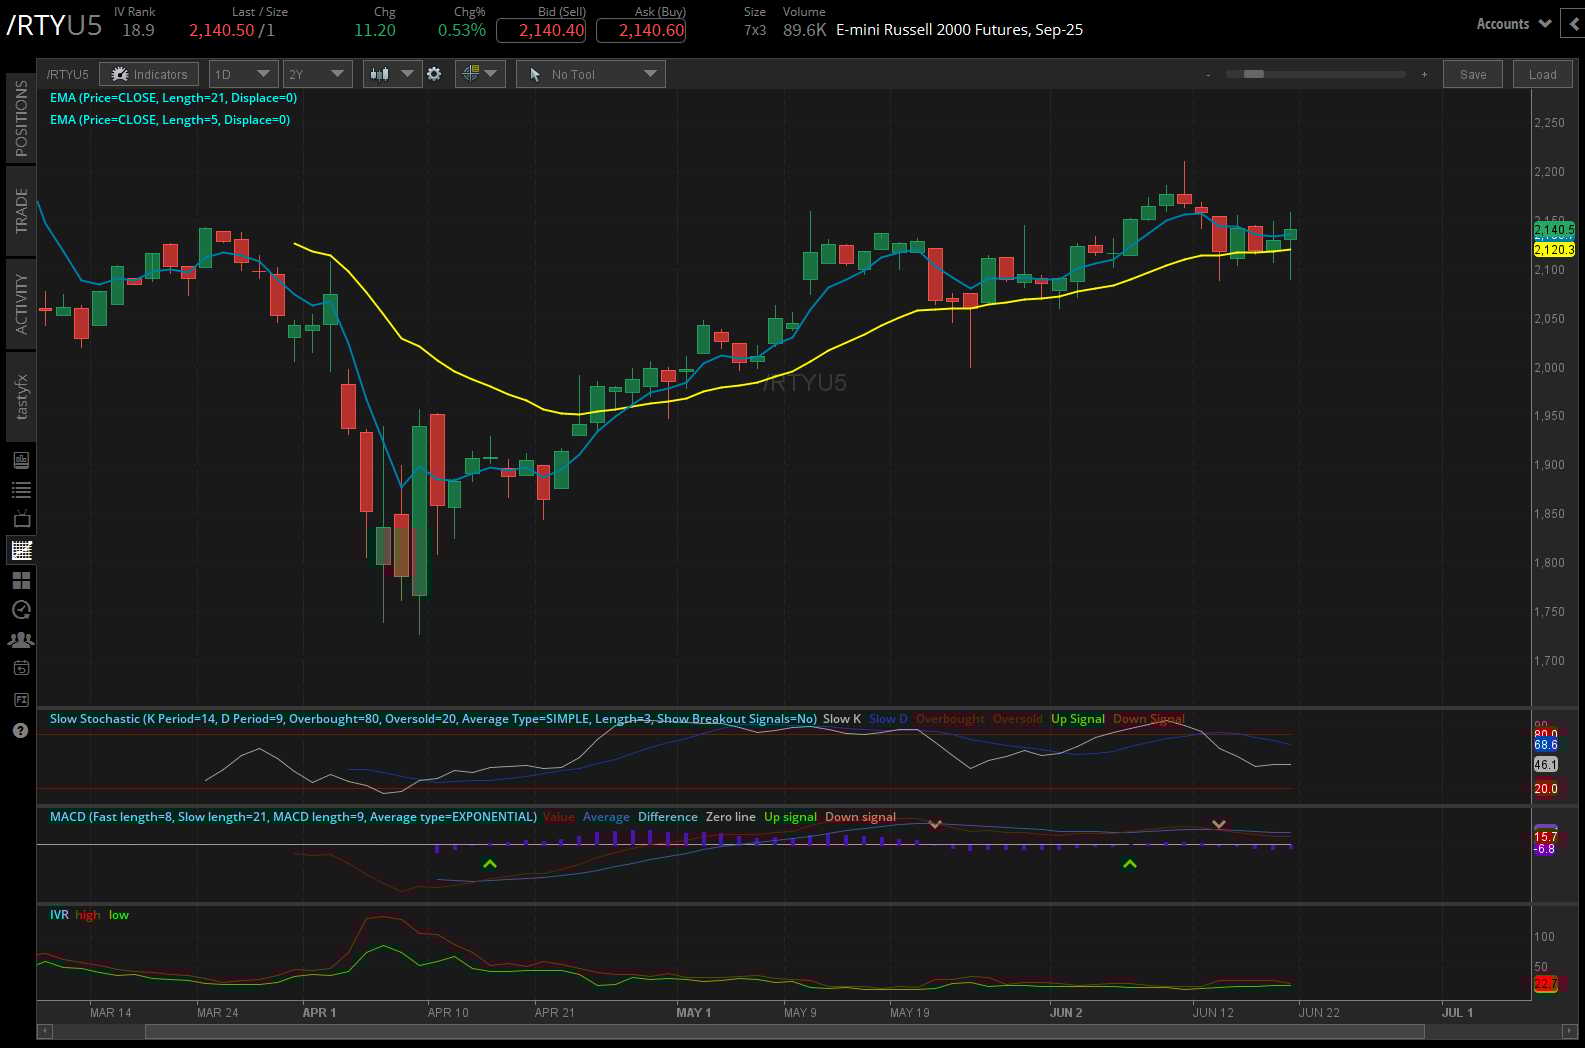
Task: Zoom out the chart with minus
Action: 1208,75
